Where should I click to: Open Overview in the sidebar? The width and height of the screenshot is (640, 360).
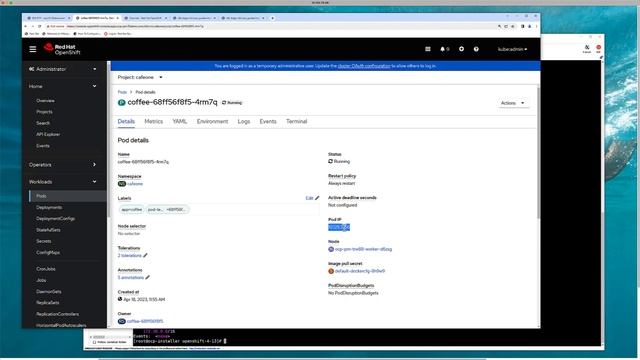(x=45, y=100)
